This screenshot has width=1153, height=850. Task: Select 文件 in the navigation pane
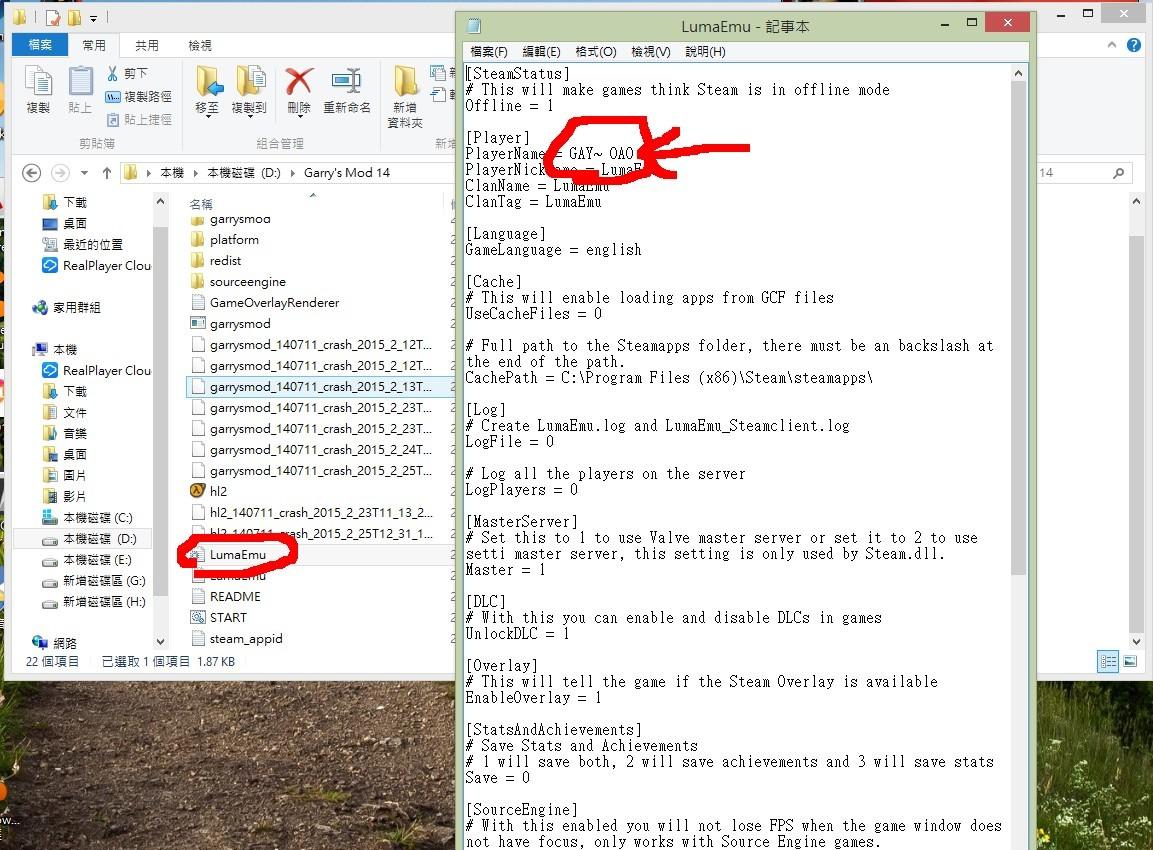coord(65,412)
